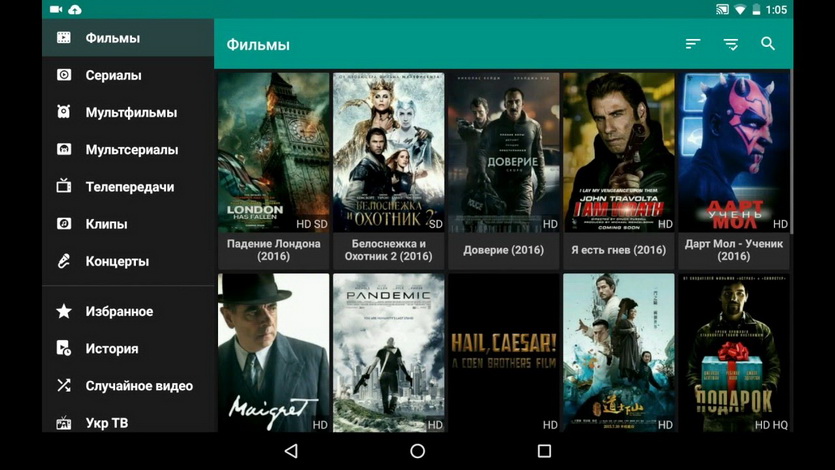Tap the TV icon beside Телепередачи
The height and width of the screenshot is (470, 835).
[64, 186]
